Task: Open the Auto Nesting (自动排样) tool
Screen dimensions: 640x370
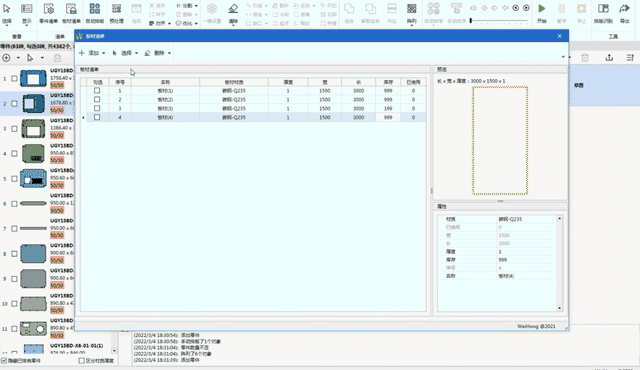Action: coord(95,9)
